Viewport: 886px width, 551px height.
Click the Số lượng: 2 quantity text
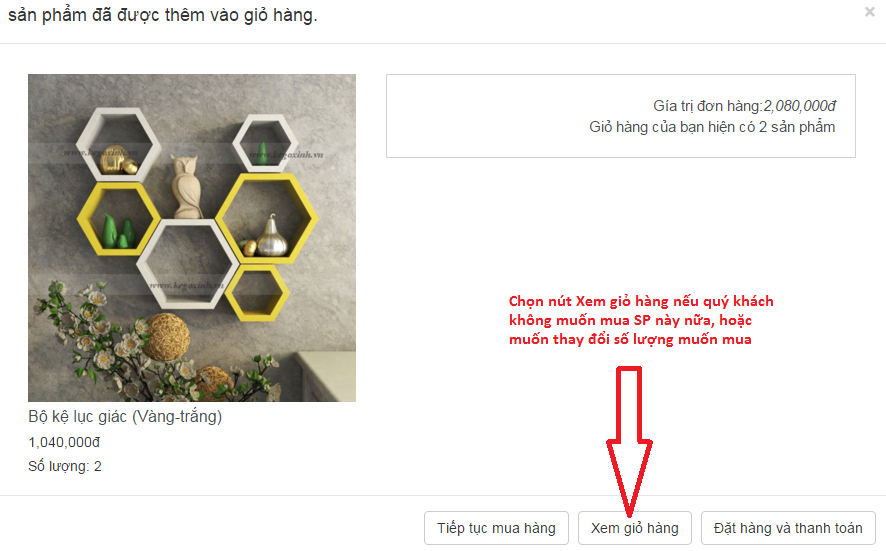click(65, 466)
